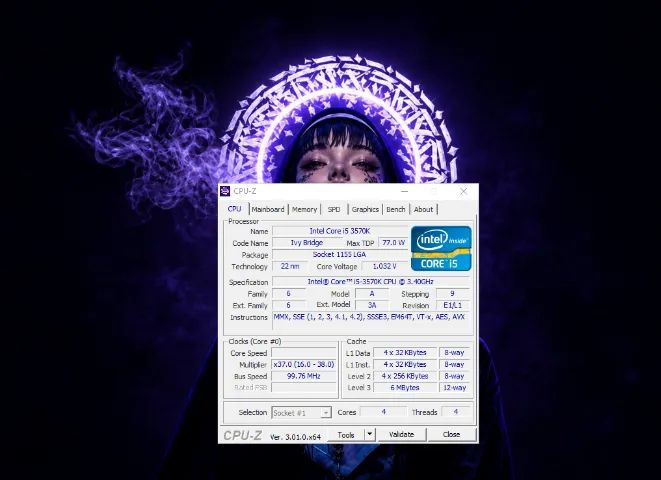Close CPU-Z with the title bar X
The height and width of the screenshot is (480, 661).
click(464, 191)
